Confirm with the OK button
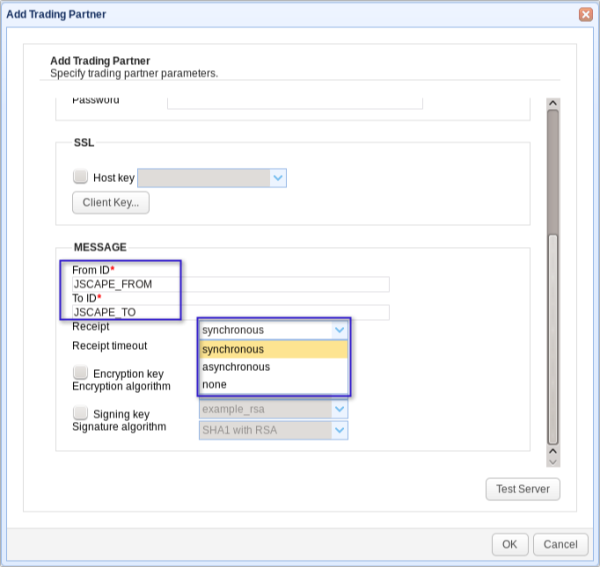This screenshot has height=567, width=600. pyautogui.click(x=510, y=544)
